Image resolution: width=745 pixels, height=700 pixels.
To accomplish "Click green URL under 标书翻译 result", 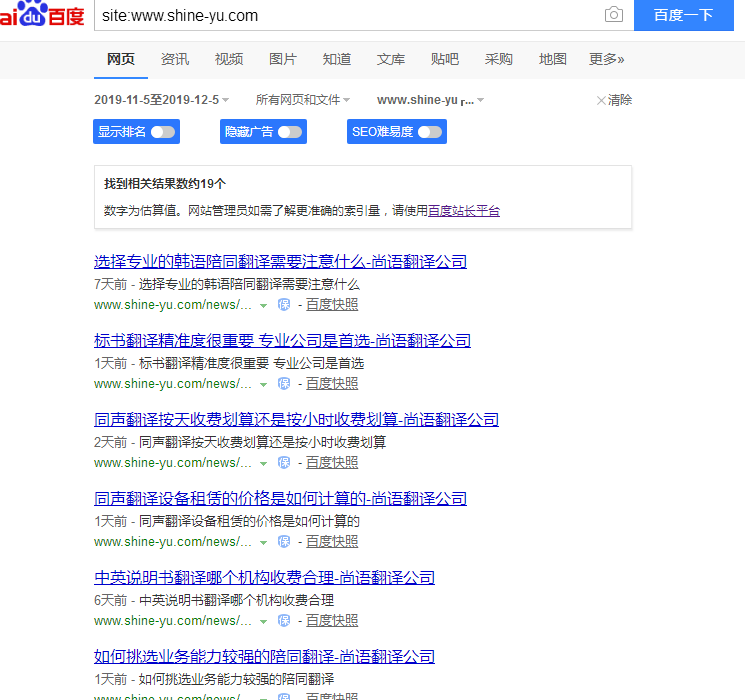I will (173, 384).
